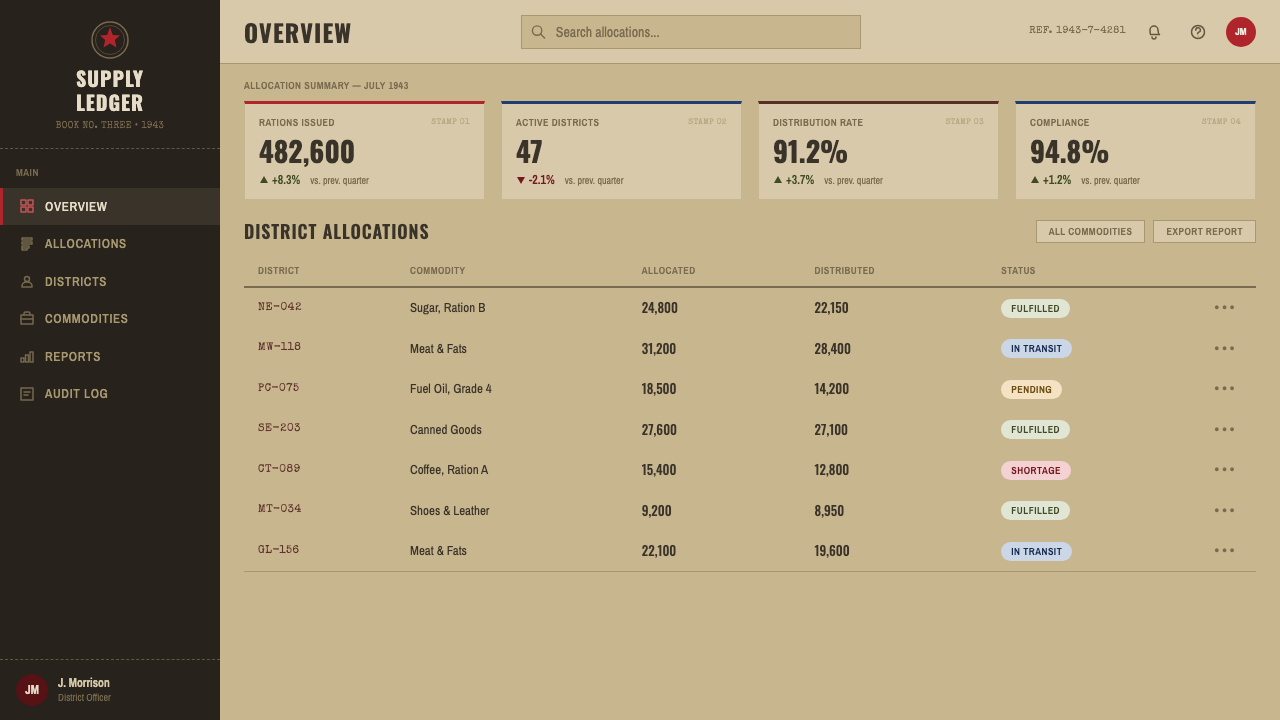Open the All Commodities filter
The width and height of the screenshot is (1280, 720).
click(x=1090, y=232)
